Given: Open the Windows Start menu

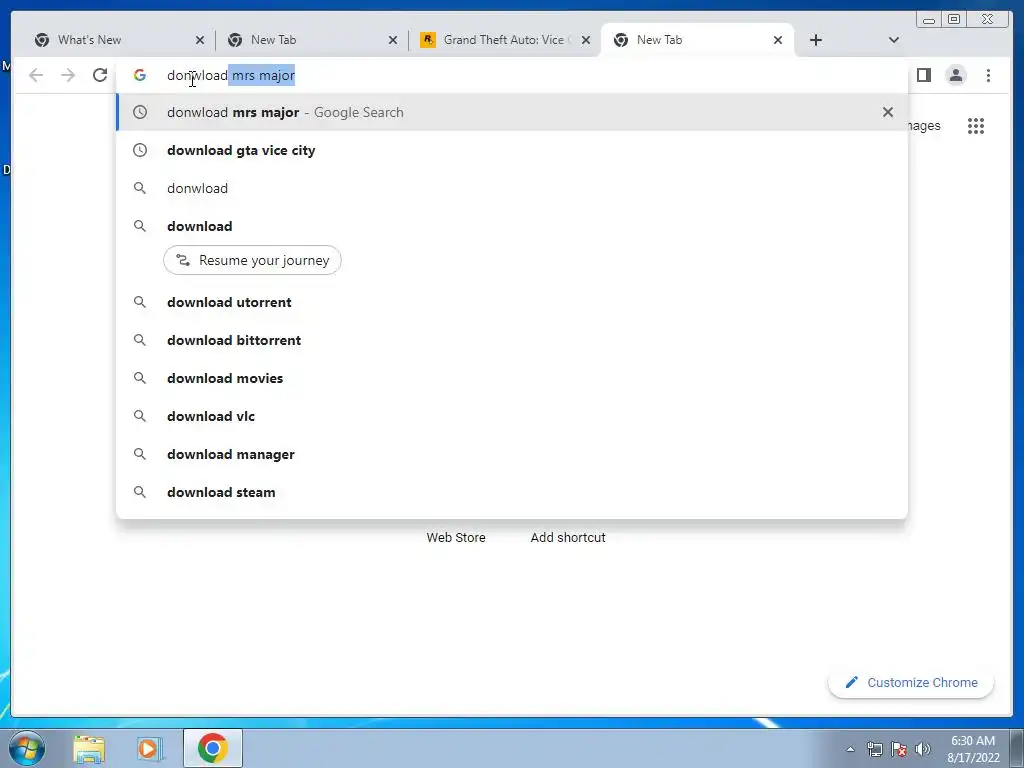Looking at the screenshot, I should point(27,748).
